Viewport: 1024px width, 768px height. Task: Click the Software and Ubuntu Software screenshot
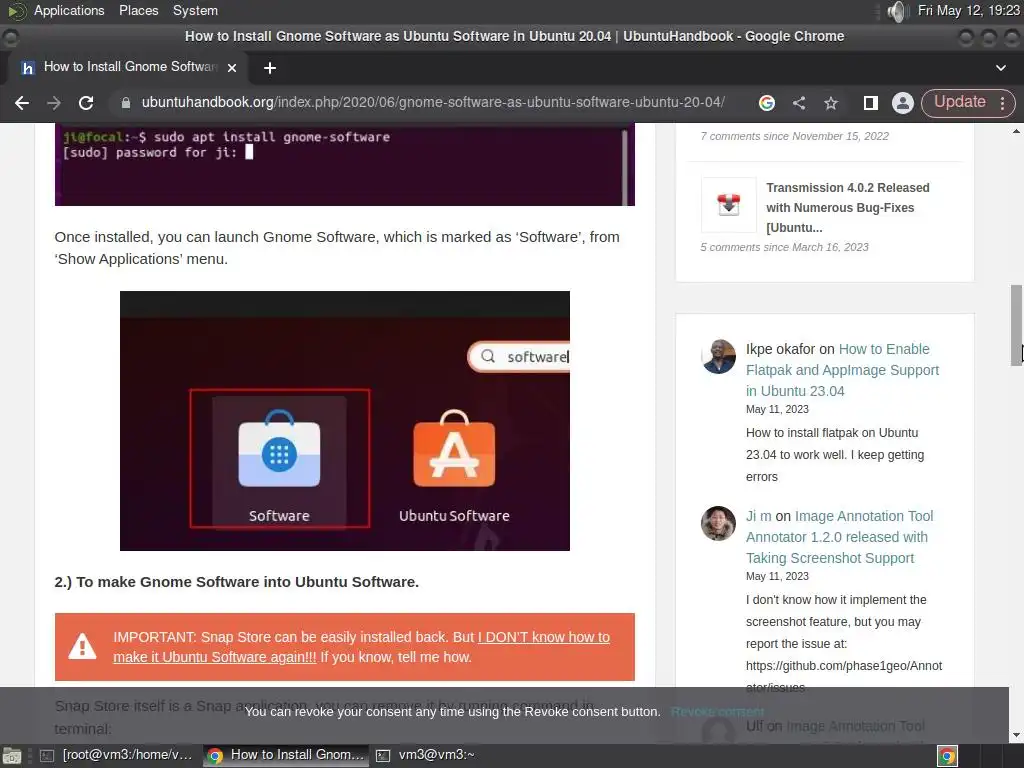345,421
